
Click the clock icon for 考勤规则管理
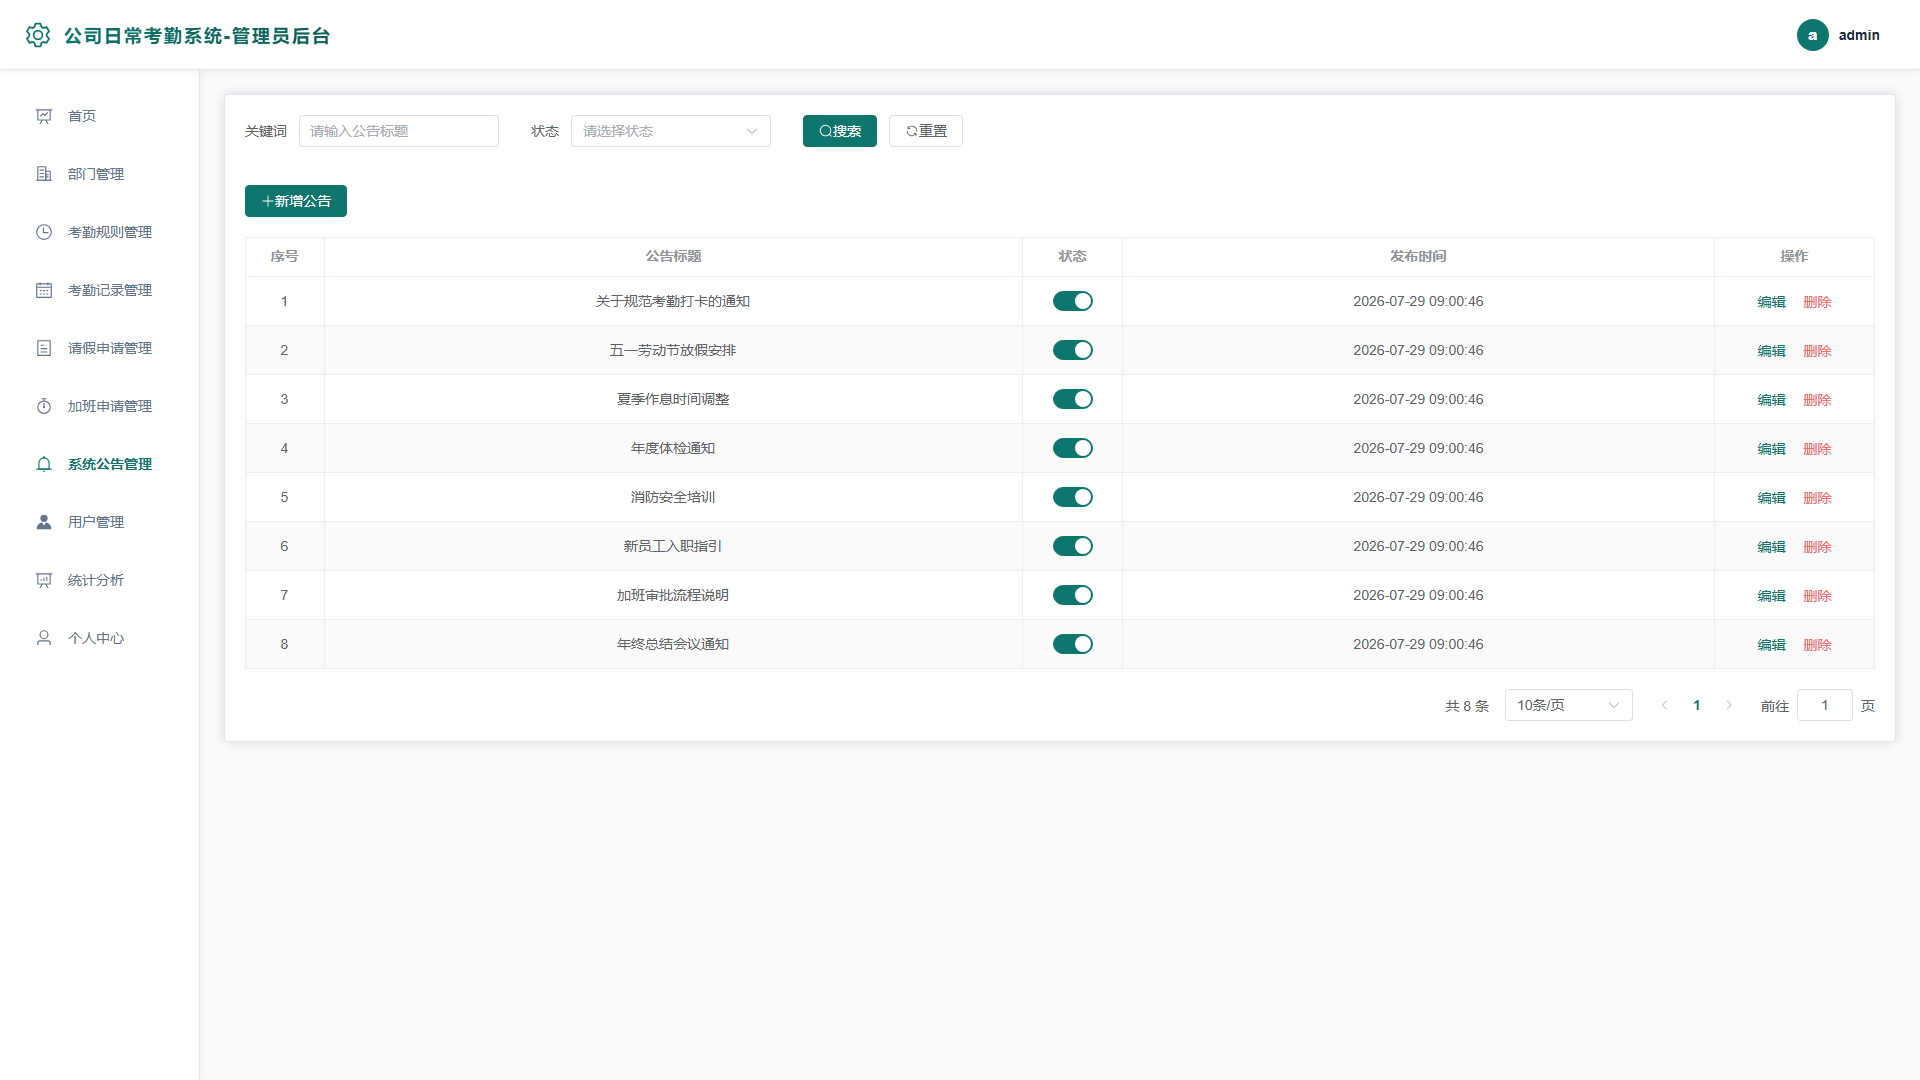pos(44,232)
